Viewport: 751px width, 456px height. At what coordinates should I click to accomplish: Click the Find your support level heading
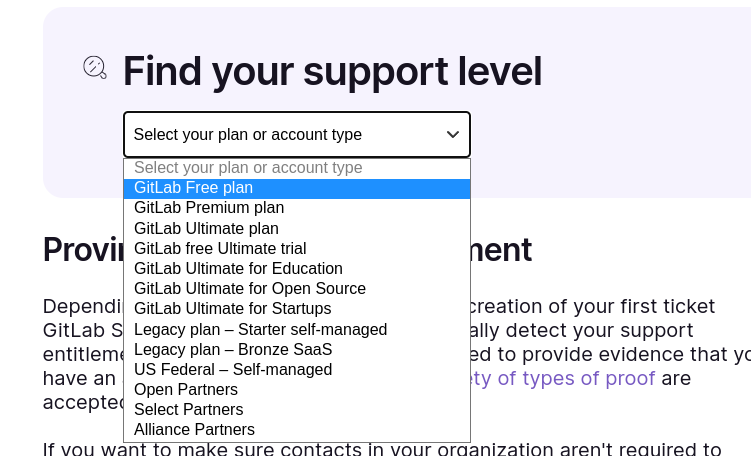[332, 71]
